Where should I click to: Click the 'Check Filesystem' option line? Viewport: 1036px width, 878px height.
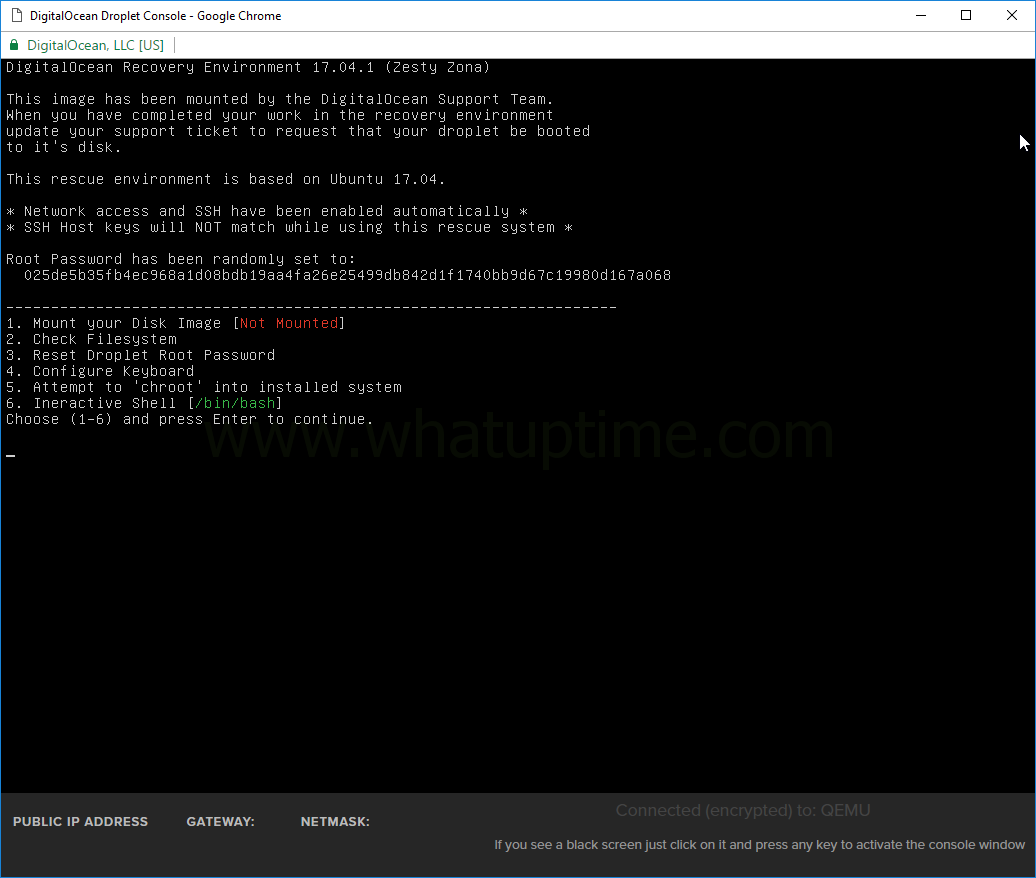pos(92,339)
